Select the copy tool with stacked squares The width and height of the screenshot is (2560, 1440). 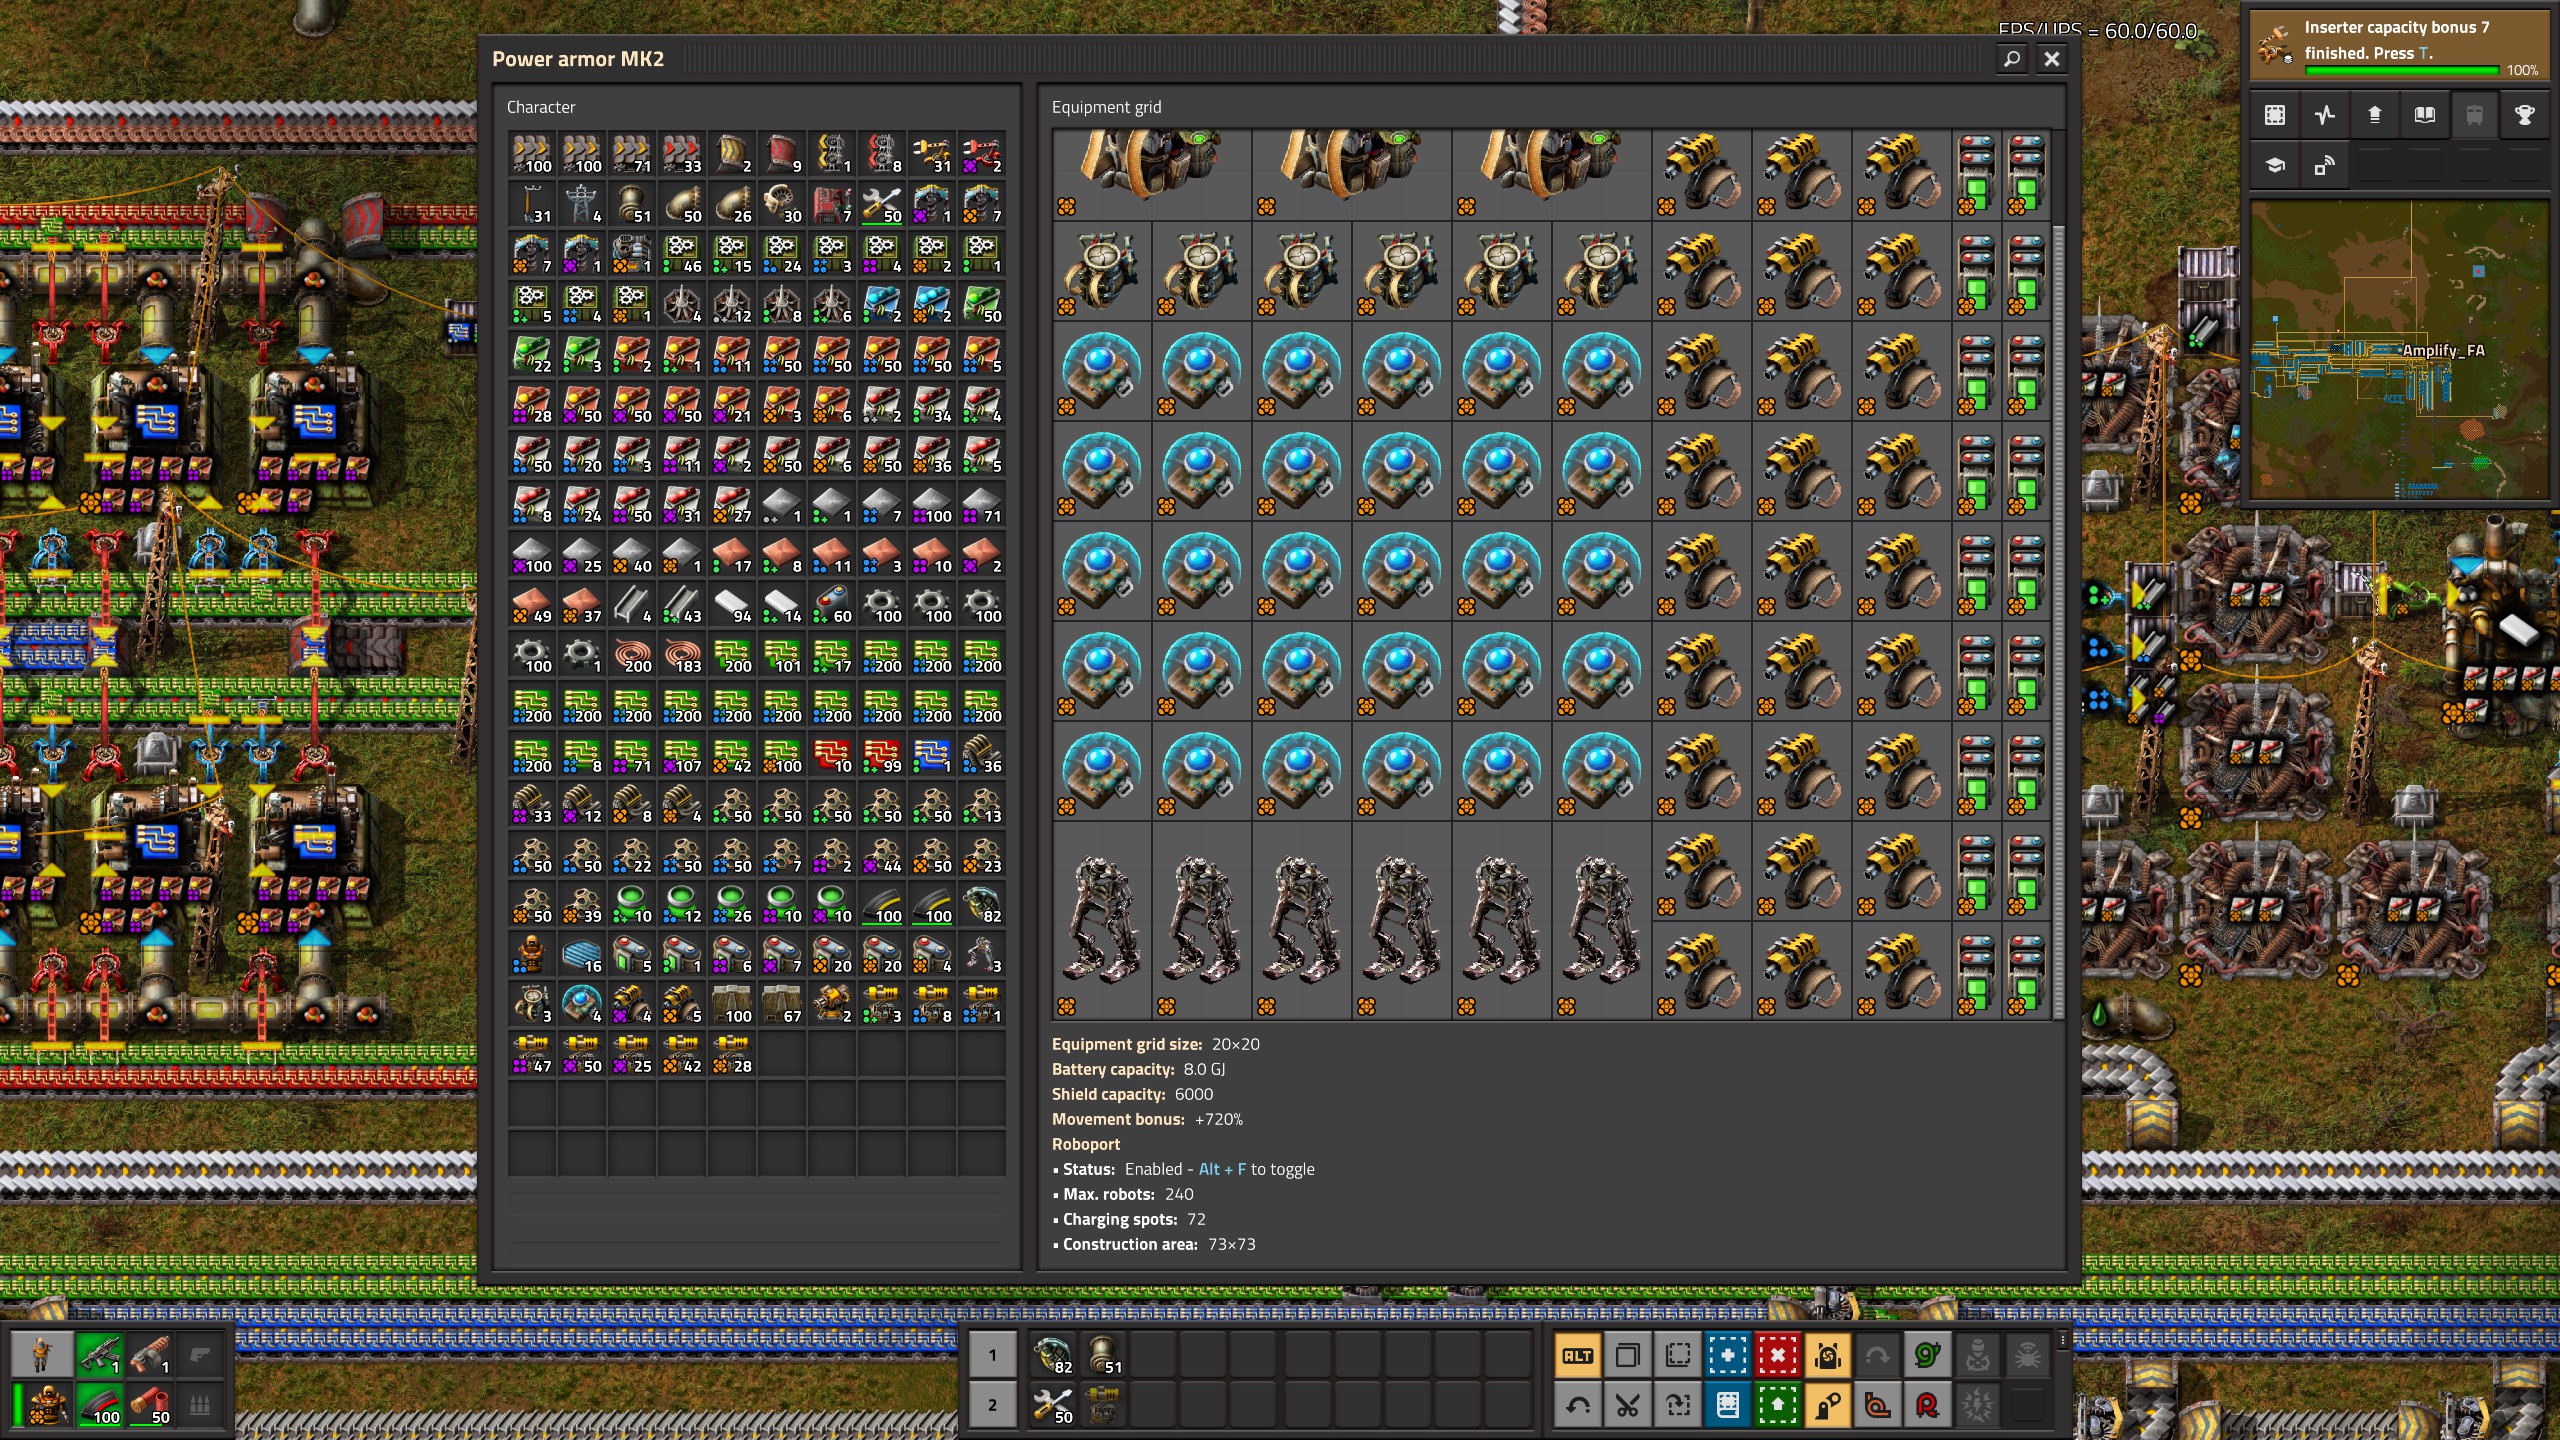click(1628, 1356)
